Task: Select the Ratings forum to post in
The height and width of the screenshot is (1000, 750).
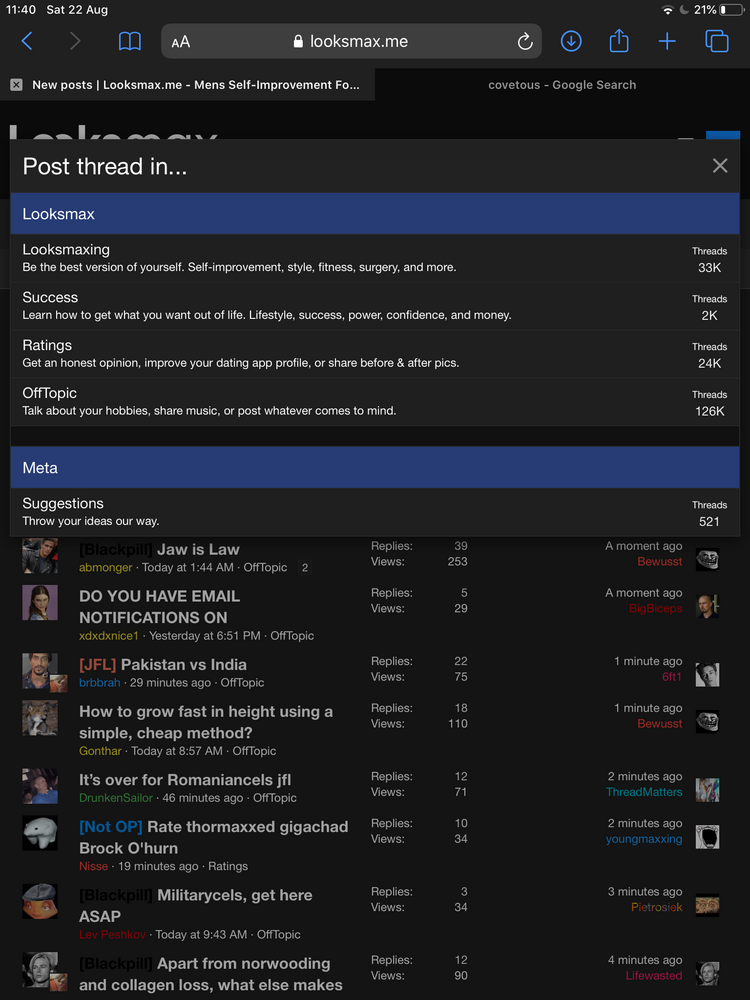Action: tap(47, 346)
